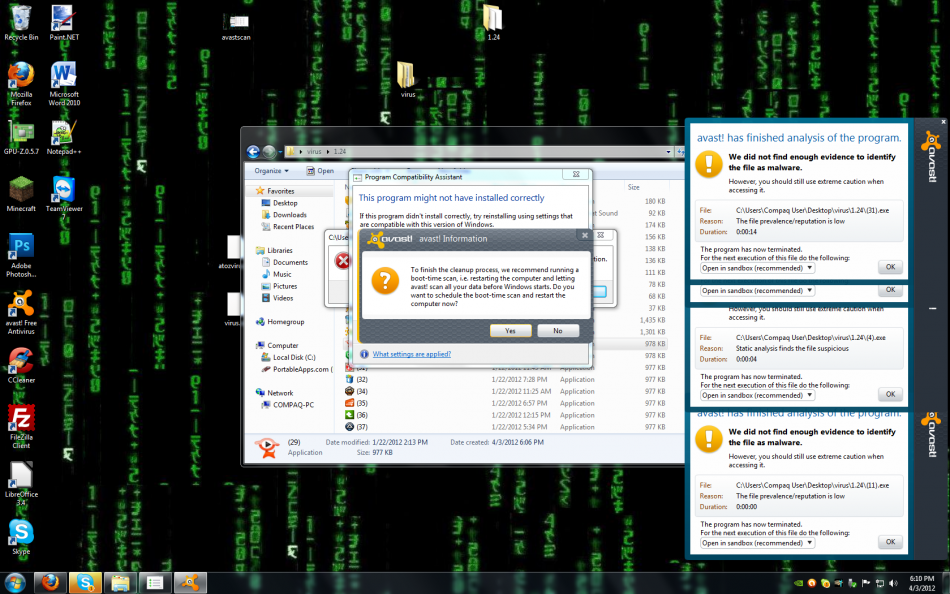Select the virus folder on the desktop
The width and height of the screenshot is (950, 594).
408,80
